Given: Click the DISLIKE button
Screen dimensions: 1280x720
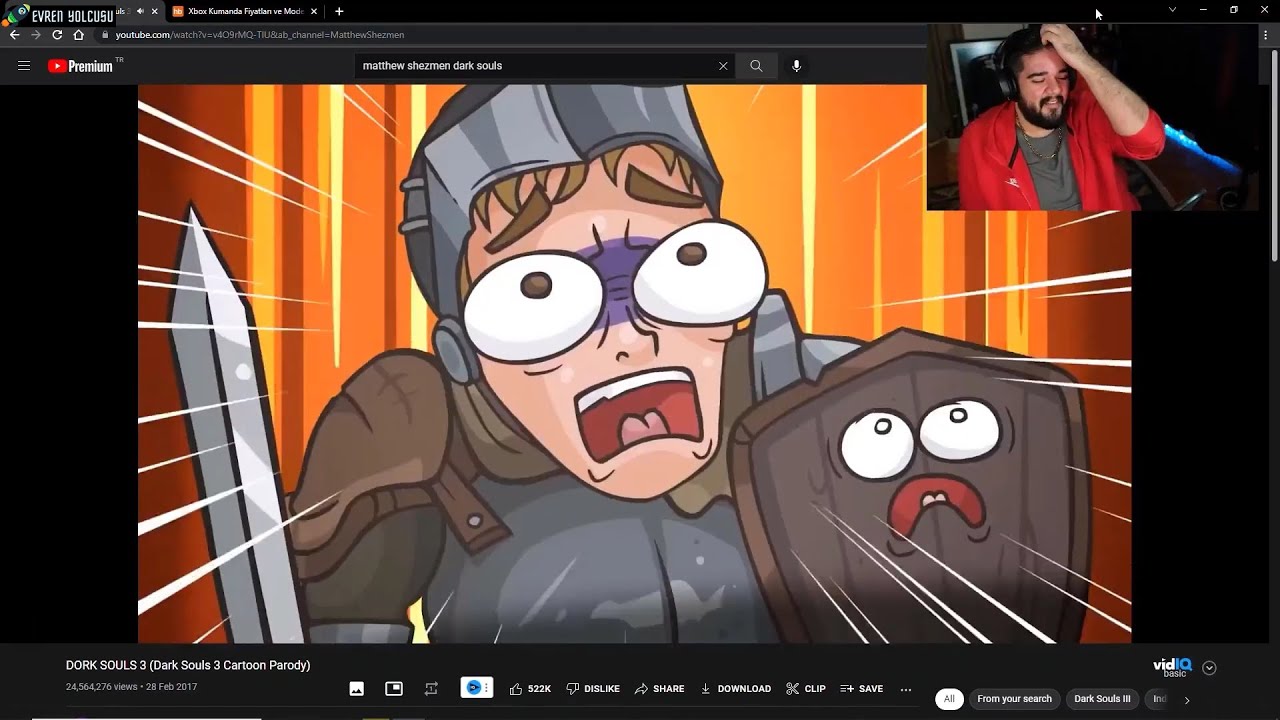Looking at the screenshot, I should (x=593, y=688).
